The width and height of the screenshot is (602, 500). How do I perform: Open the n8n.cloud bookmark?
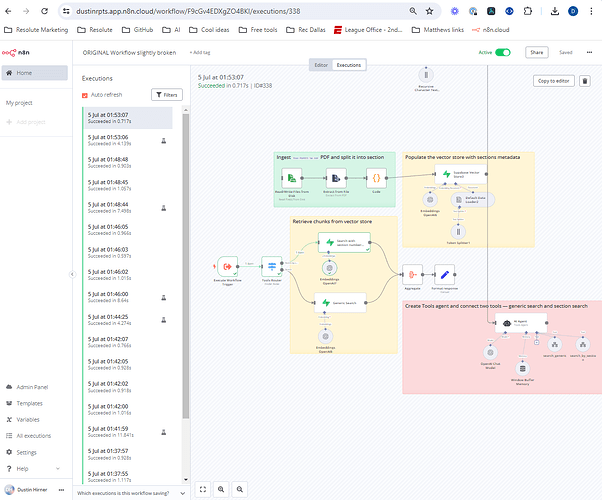[x=491, y=30]
